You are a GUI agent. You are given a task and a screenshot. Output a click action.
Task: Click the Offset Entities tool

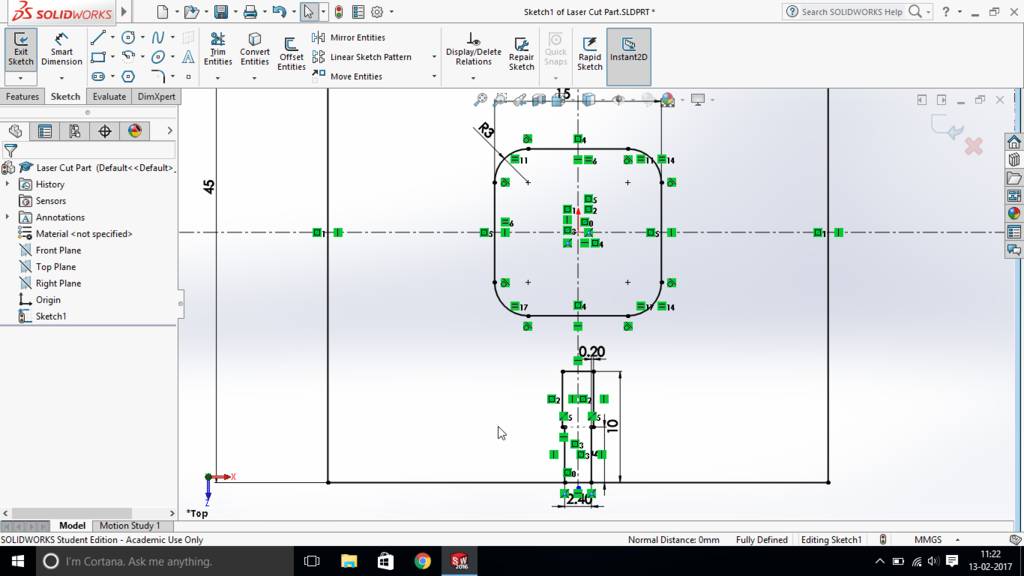tap(291, 52)
